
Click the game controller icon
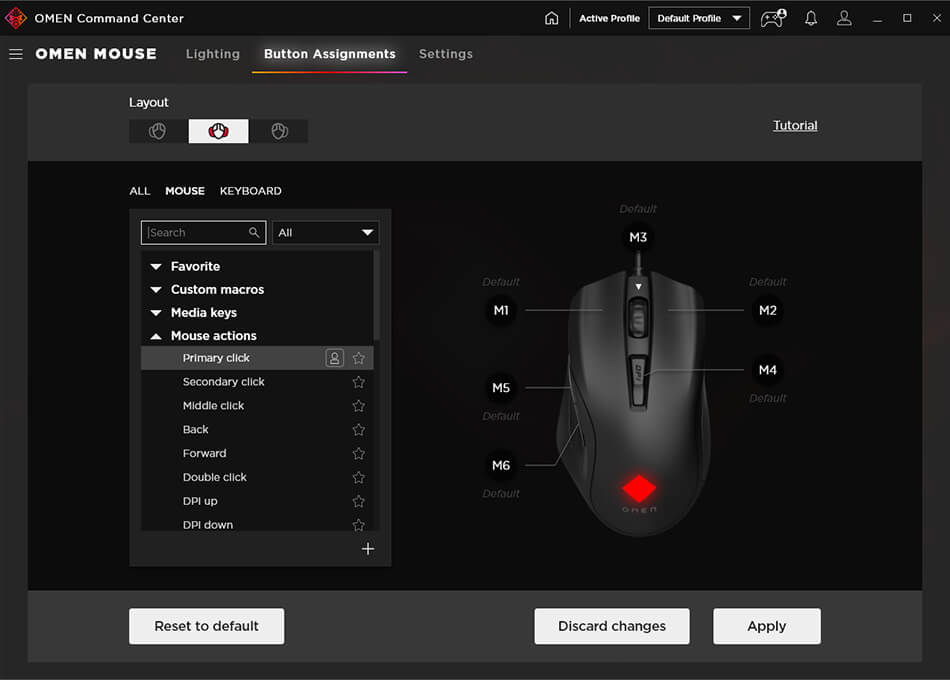click(772, 18)
